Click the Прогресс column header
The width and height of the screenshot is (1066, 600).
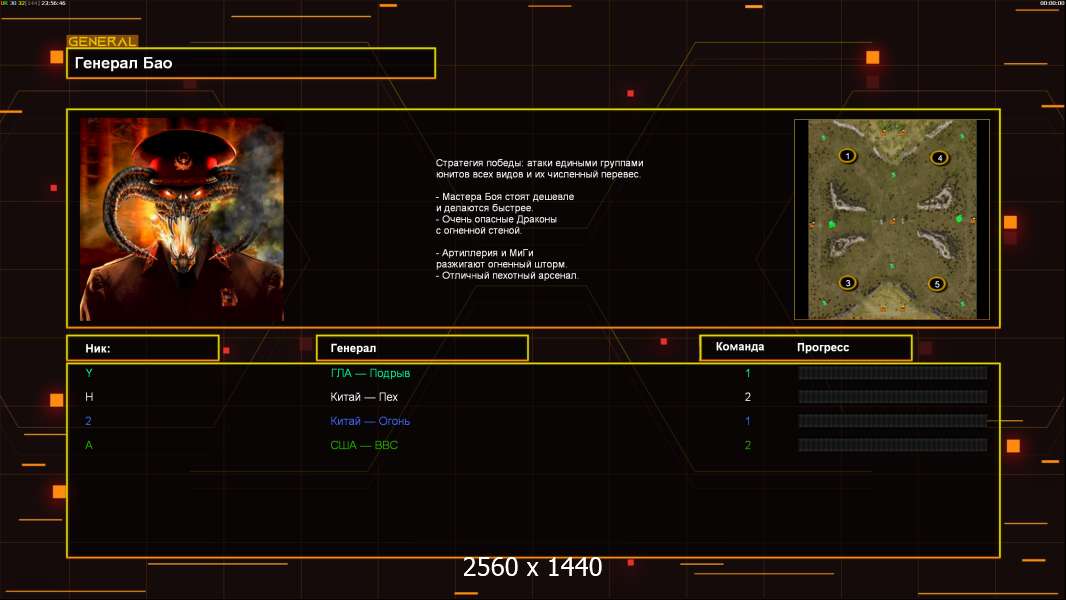[823, 347]
